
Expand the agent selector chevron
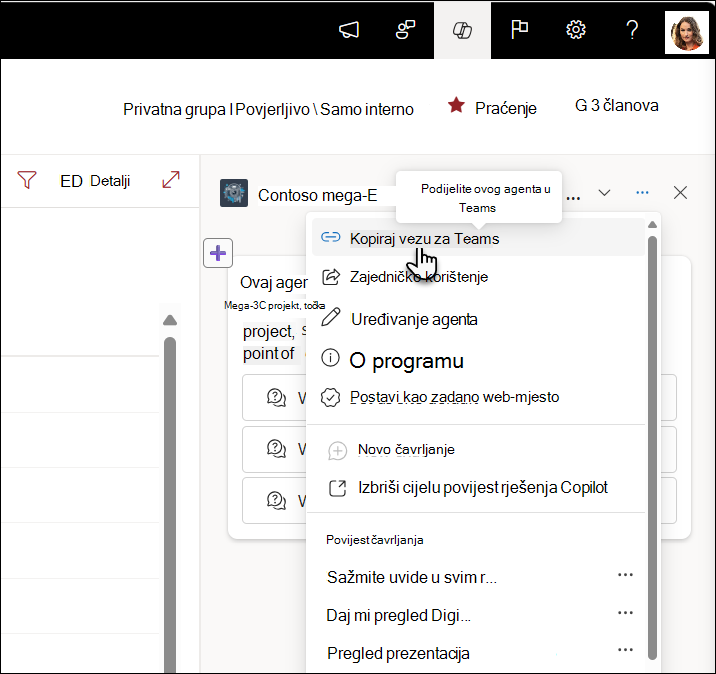(604, 193)
